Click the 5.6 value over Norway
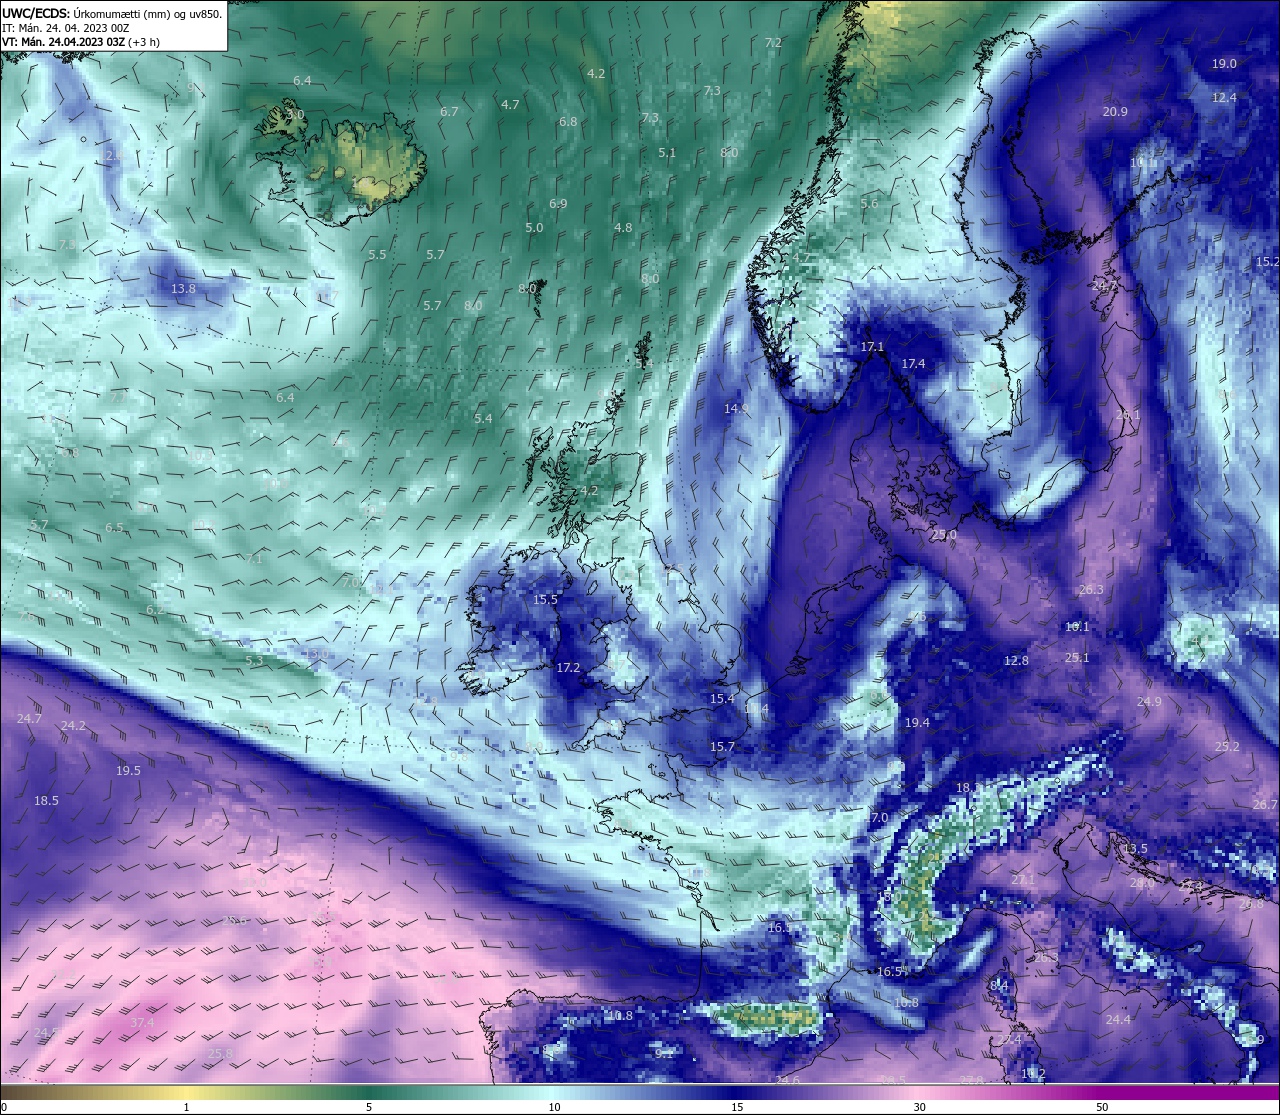Screen dimensions: 1280x1115 [869, 204]
